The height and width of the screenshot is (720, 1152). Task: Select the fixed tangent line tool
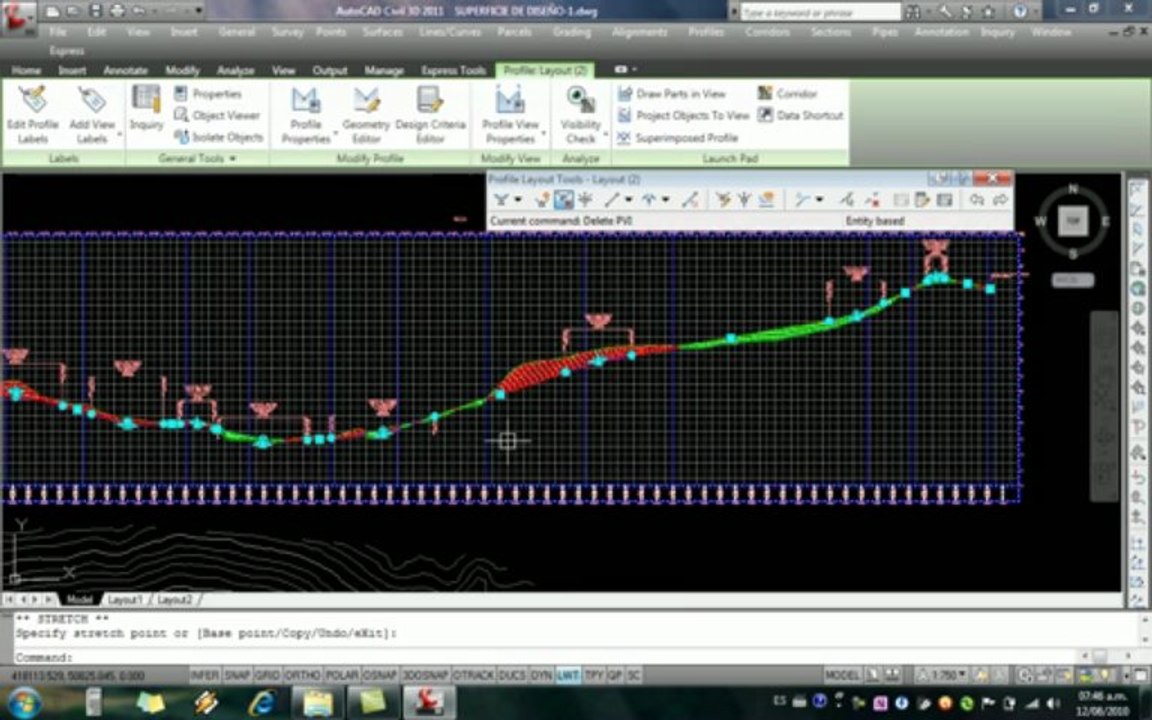(612, 199)
